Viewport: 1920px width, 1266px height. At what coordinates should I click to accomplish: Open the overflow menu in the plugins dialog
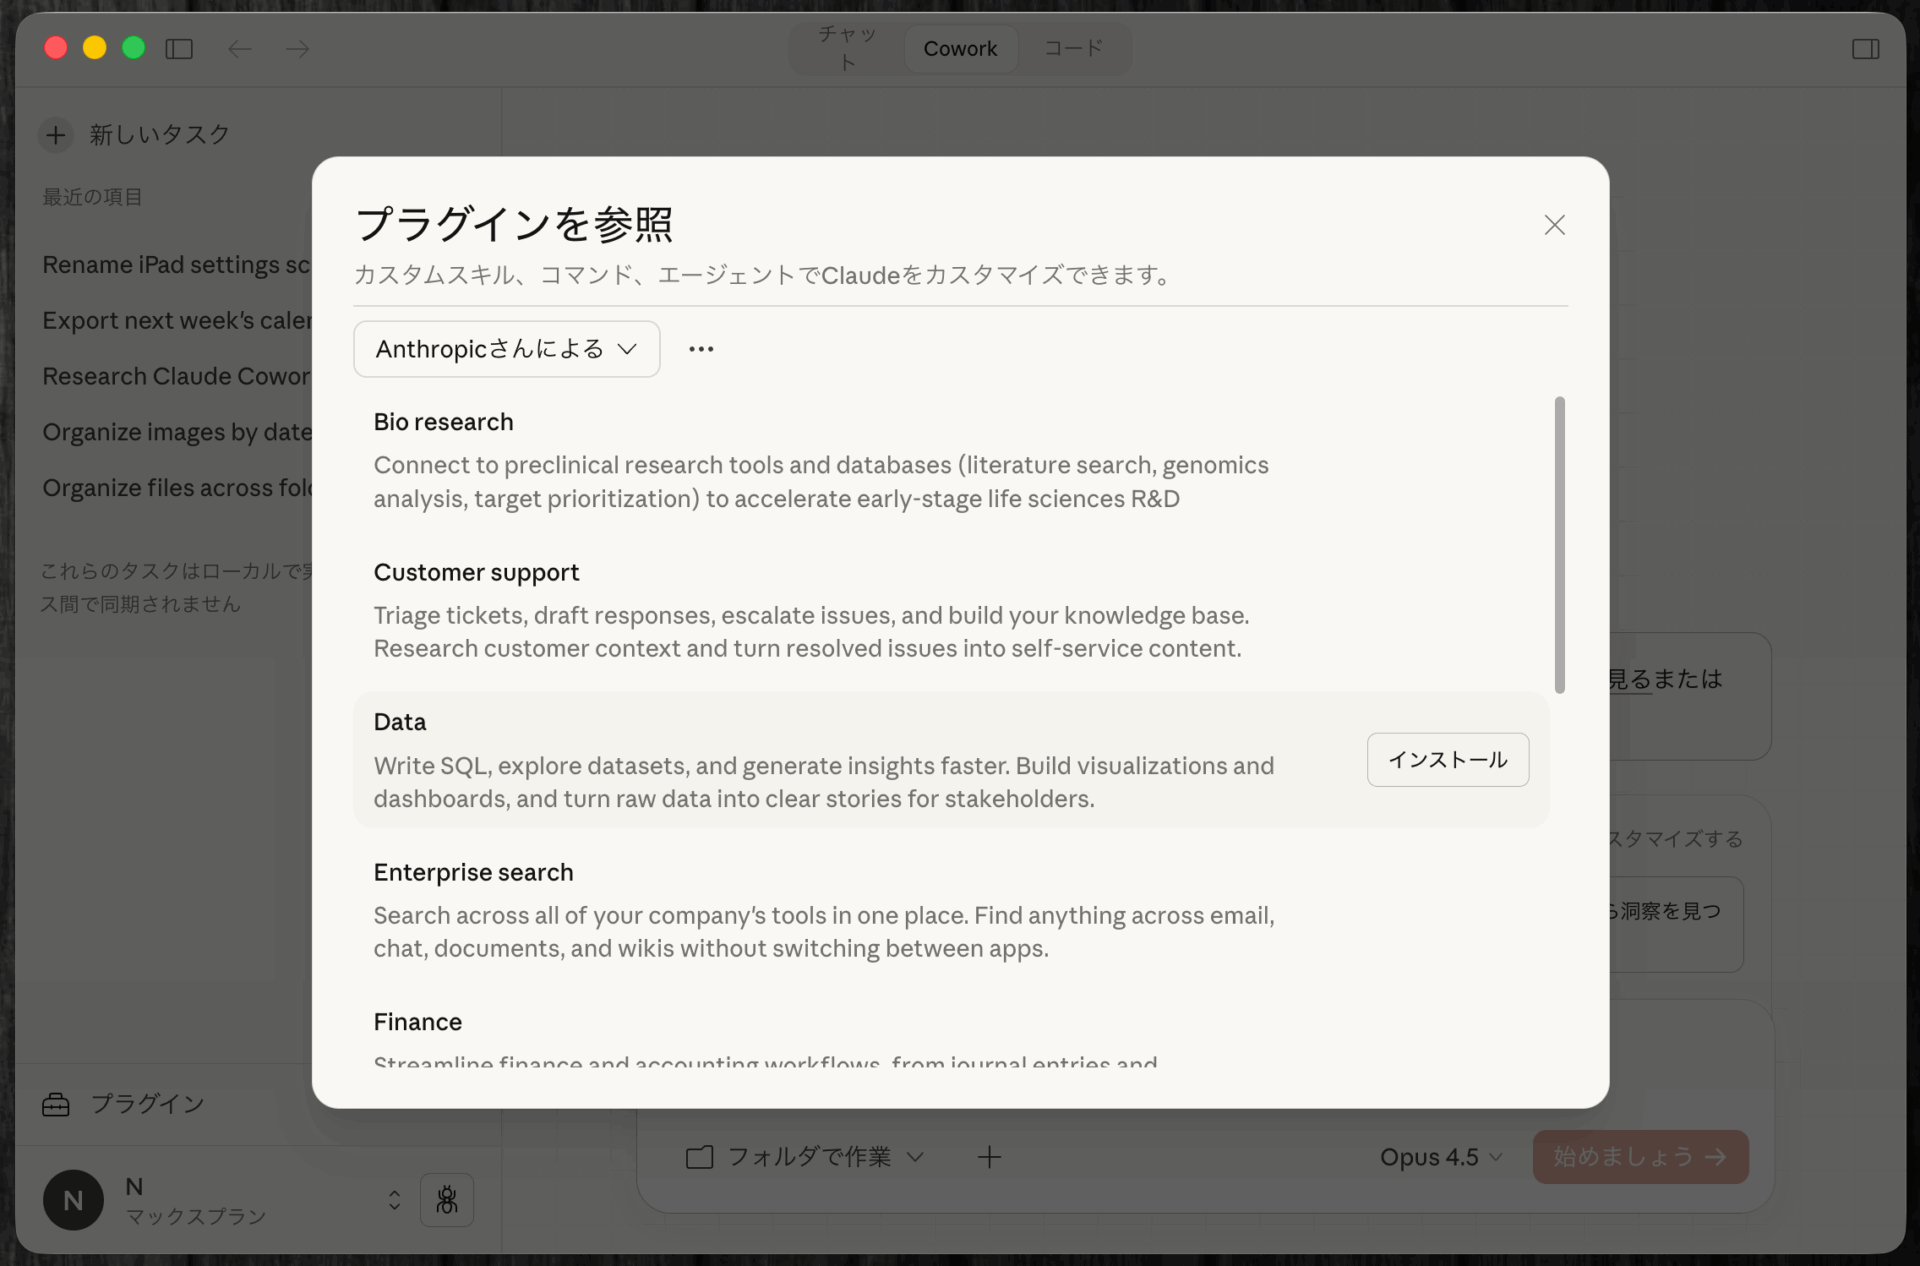(x=700, y=348)
